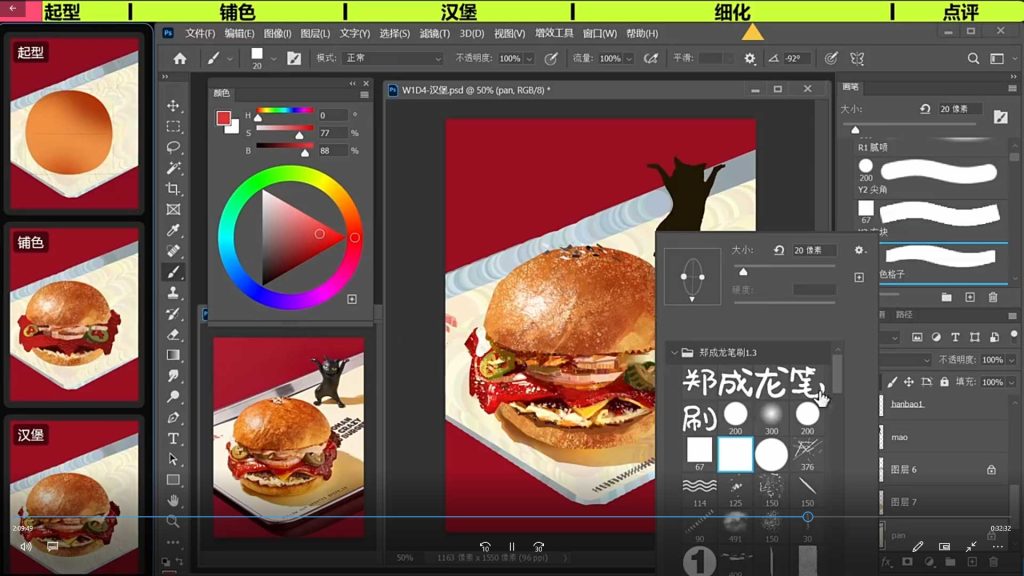This screenshot has width=1024, height=576.
Task: Toggle lock on layer 图层 6
Action: coord(991,470)
